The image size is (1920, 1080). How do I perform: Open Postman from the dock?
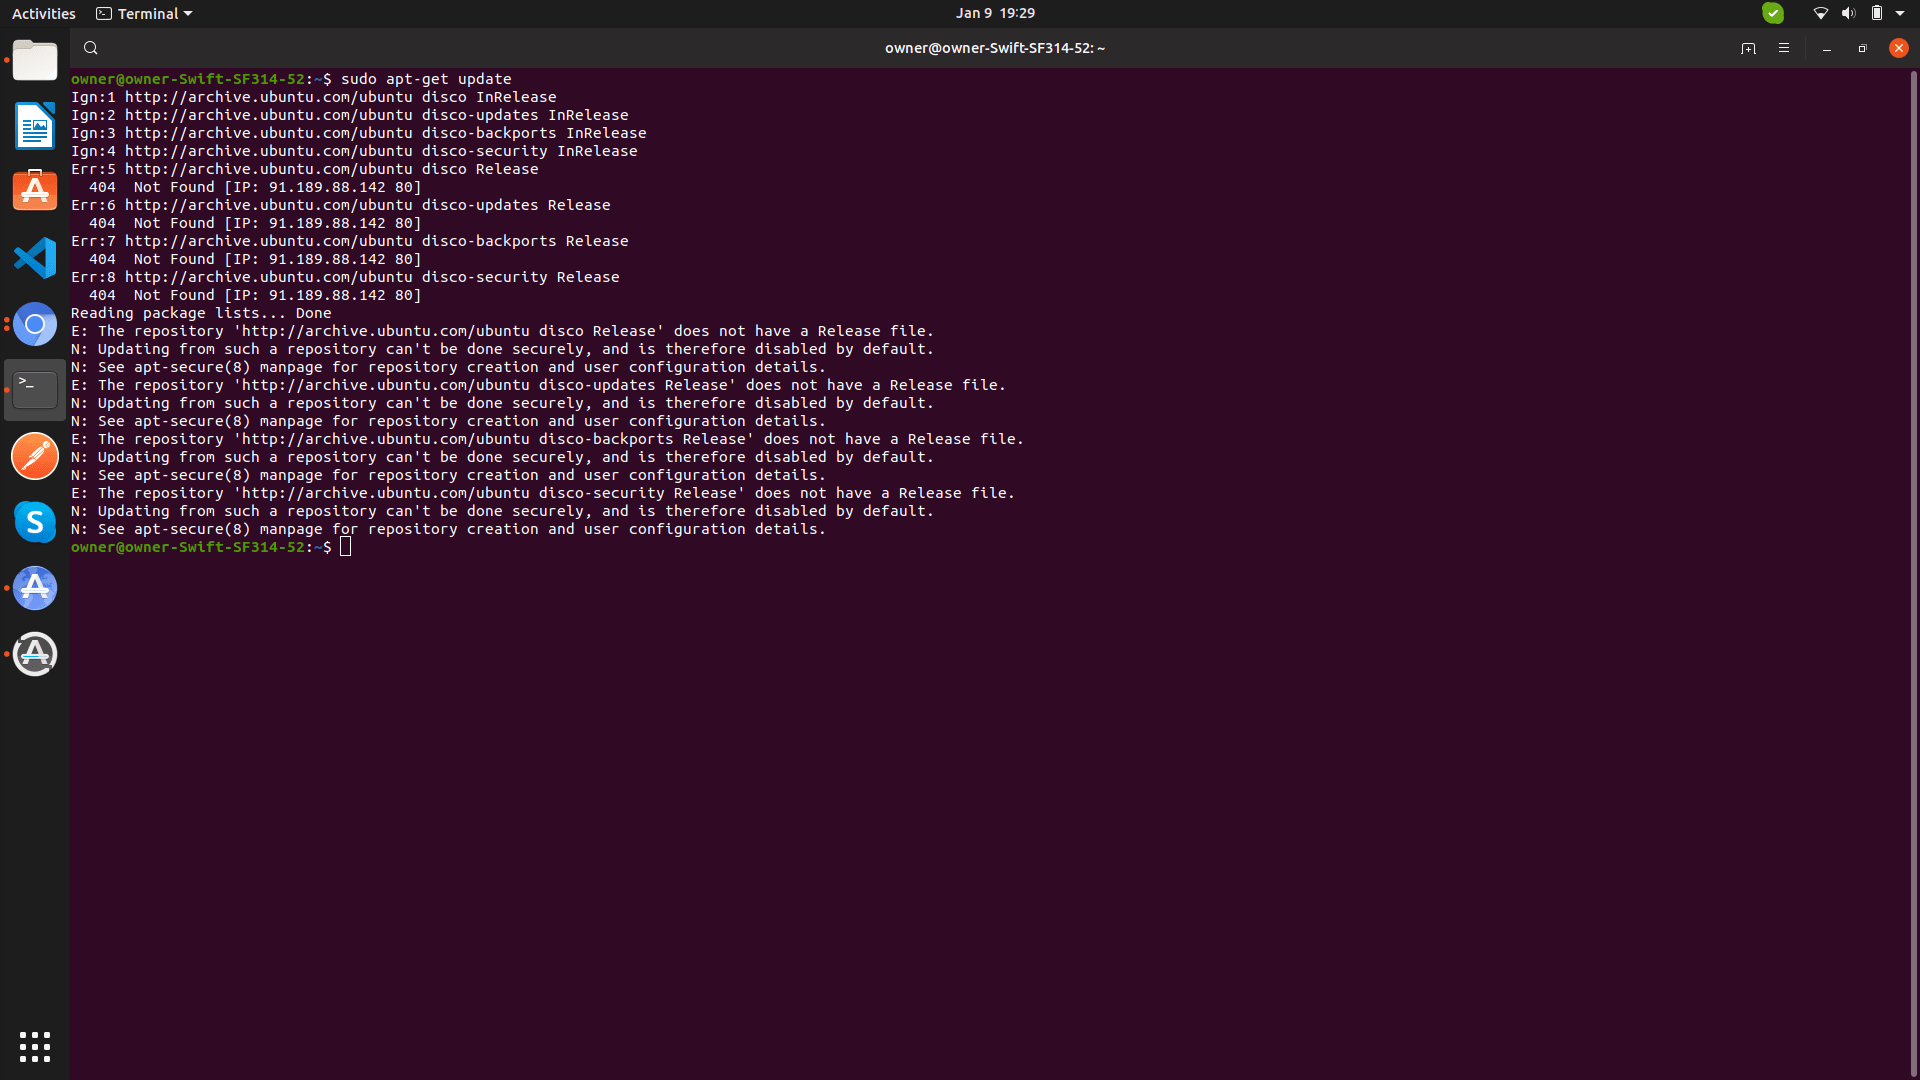point(35,455)
